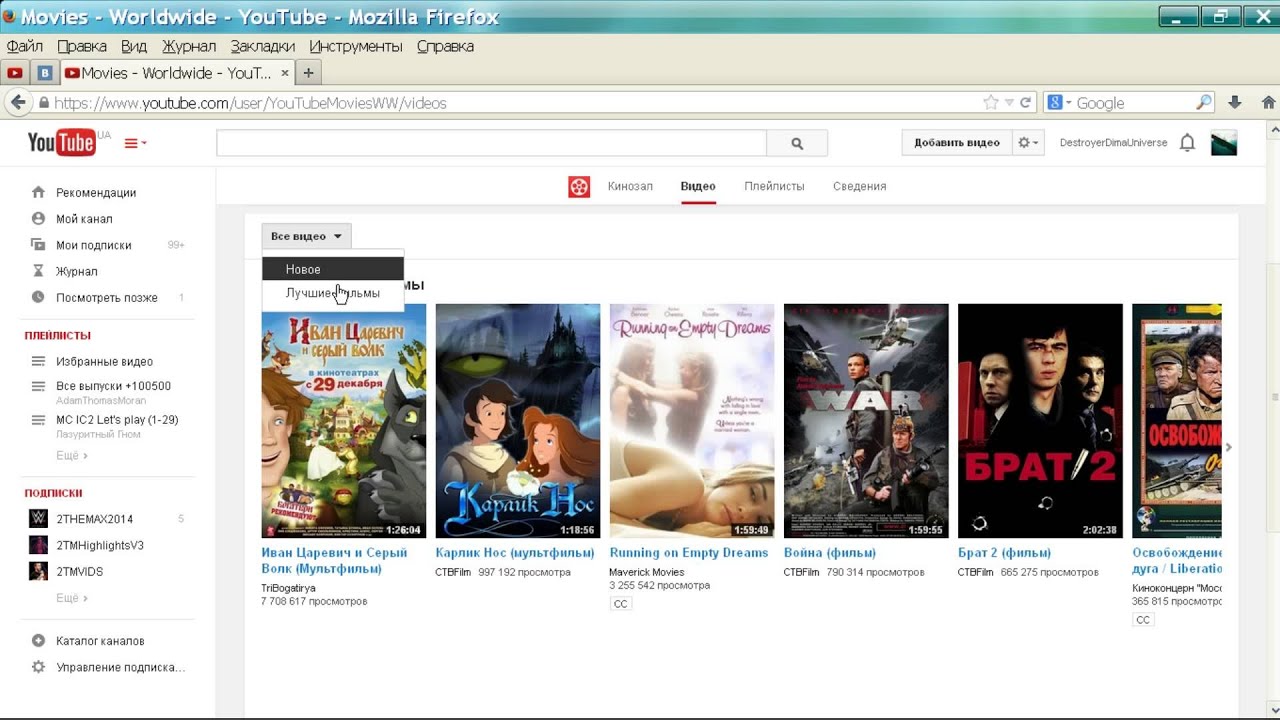Click the Добавить видео button
This screenshot has height=720, width=1280.
956,143
